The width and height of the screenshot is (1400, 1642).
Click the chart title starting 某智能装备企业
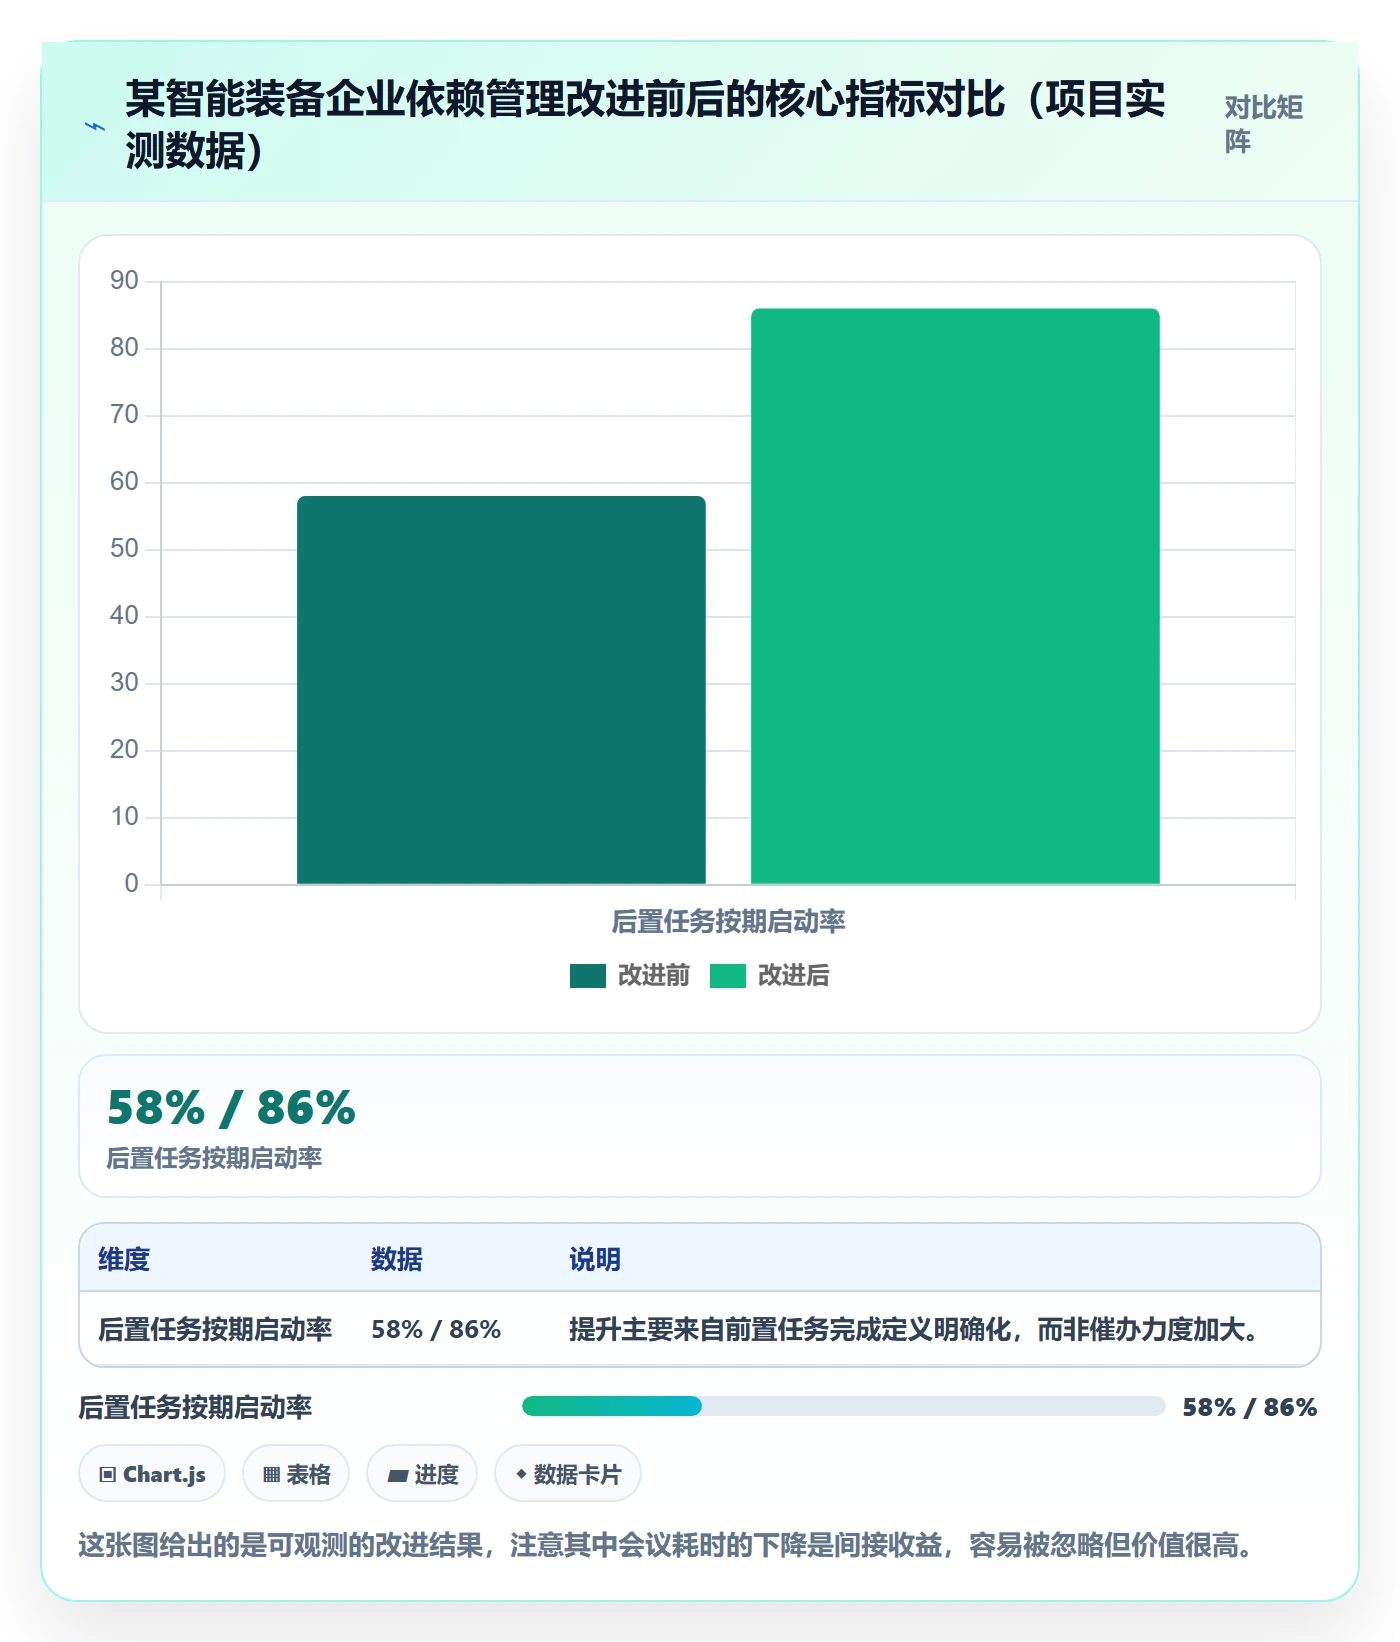pyautogui.click(x=645, y=125)
